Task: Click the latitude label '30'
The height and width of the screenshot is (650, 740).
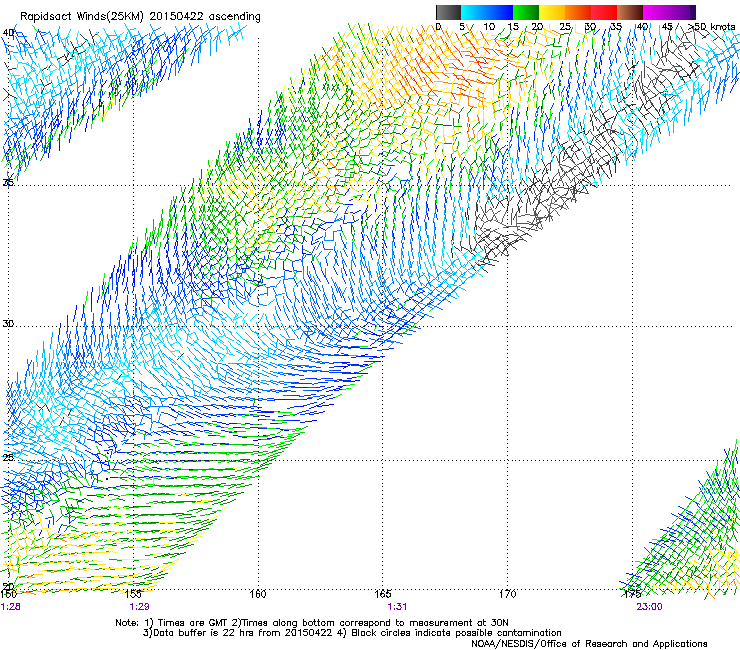Action: point(8,324)
